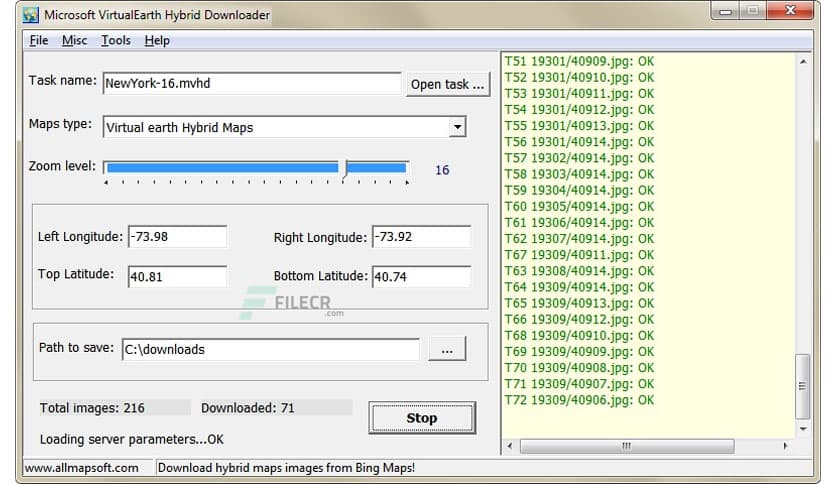836x484 pixels.
Task: Click the application icon in title bar
Action: click(31, 14)
